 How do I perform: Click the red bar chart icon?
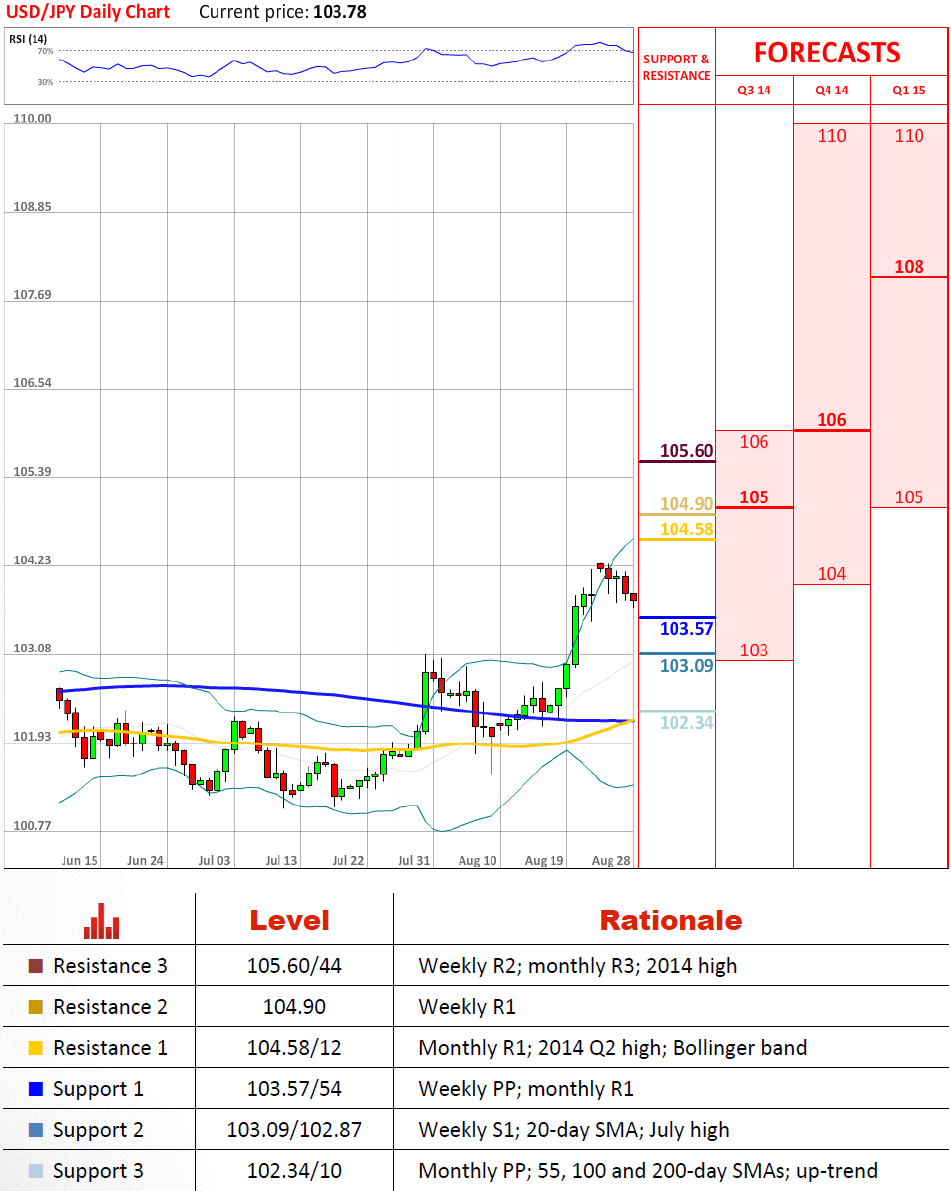tap(101, 921)
